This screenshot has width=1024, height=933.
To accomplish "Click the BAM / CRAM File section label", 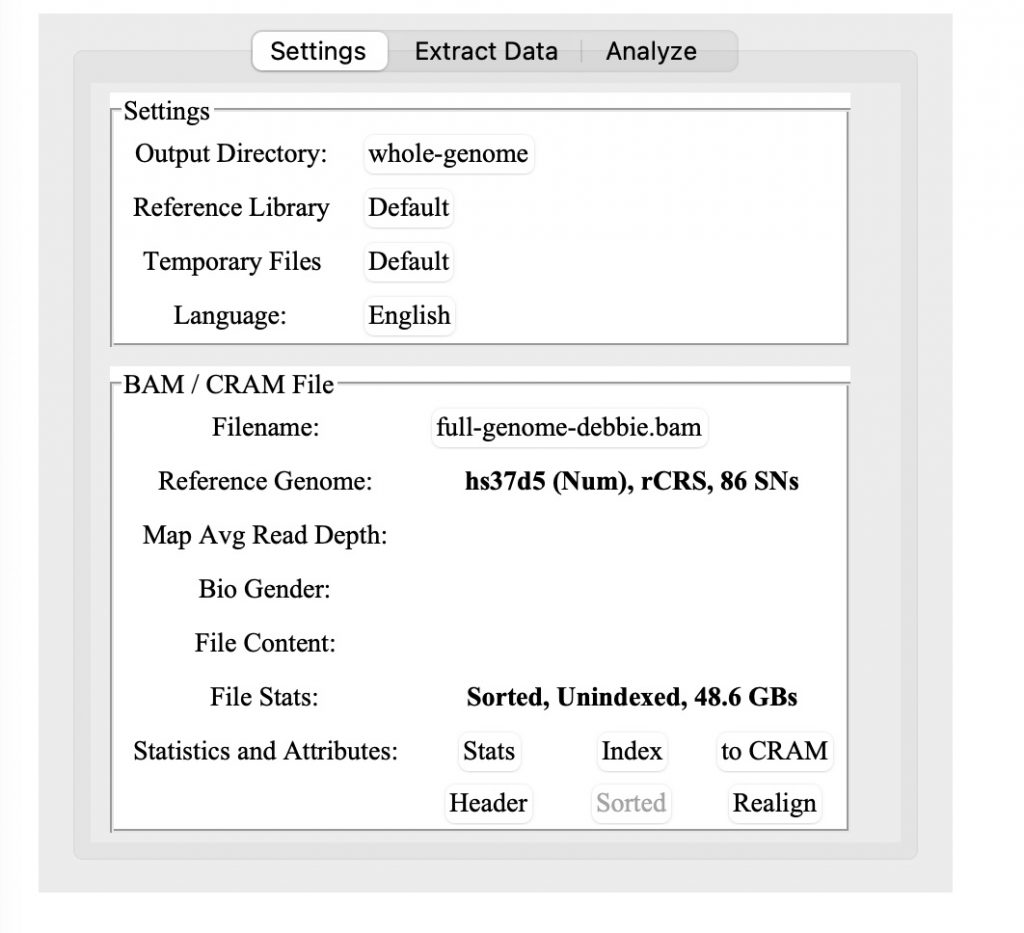I will (x=225, y=384).
